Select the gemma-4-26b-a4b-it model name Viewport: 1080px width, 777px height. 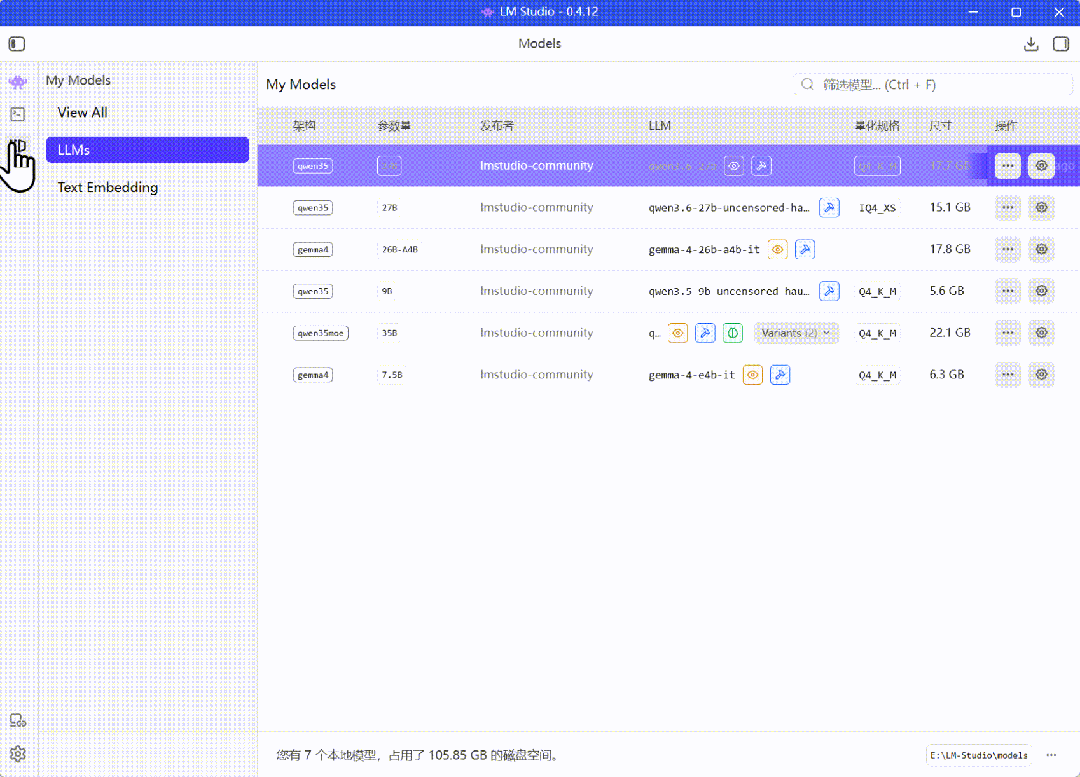[x=704, y=249]
